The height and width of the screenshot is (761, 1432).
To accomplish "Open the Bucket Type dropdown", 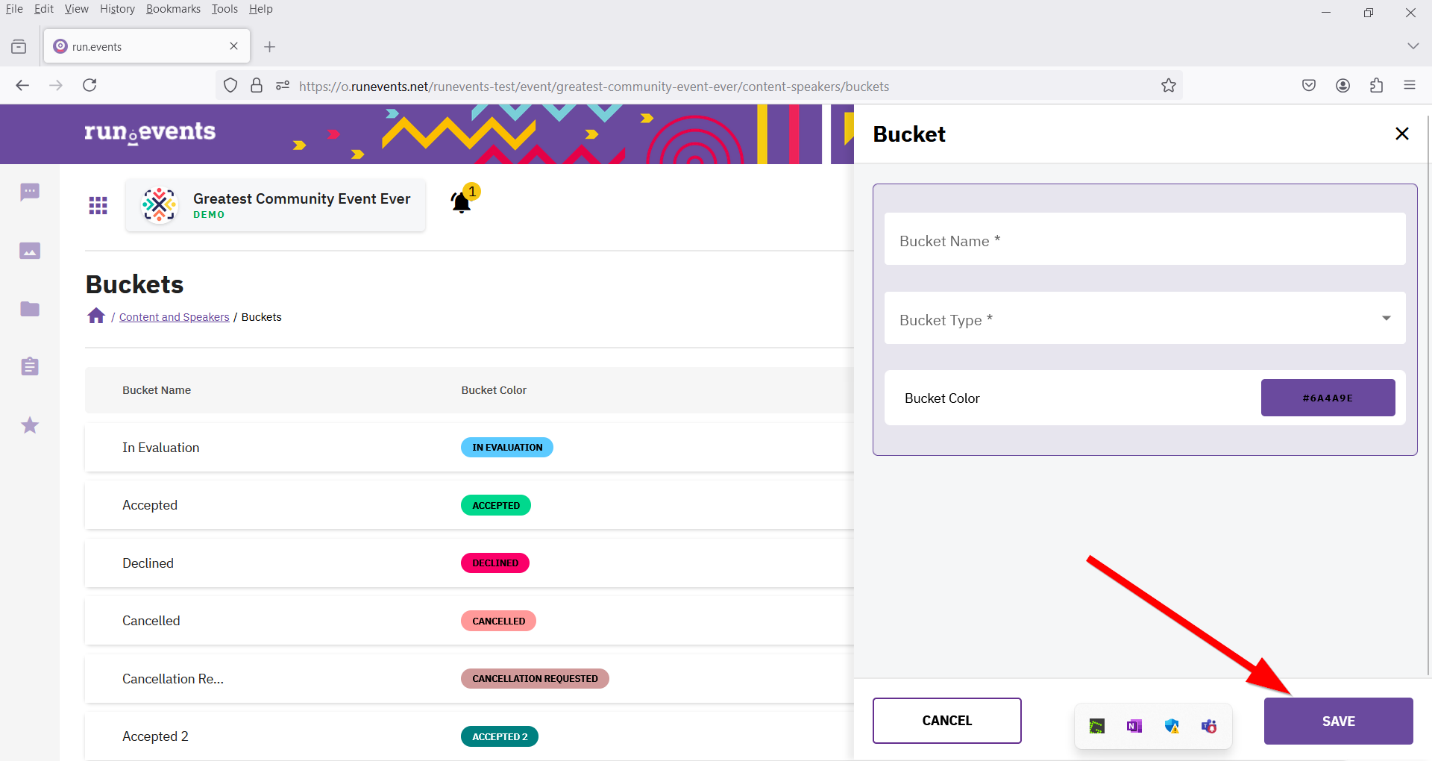I will [x=1145, y=318].
